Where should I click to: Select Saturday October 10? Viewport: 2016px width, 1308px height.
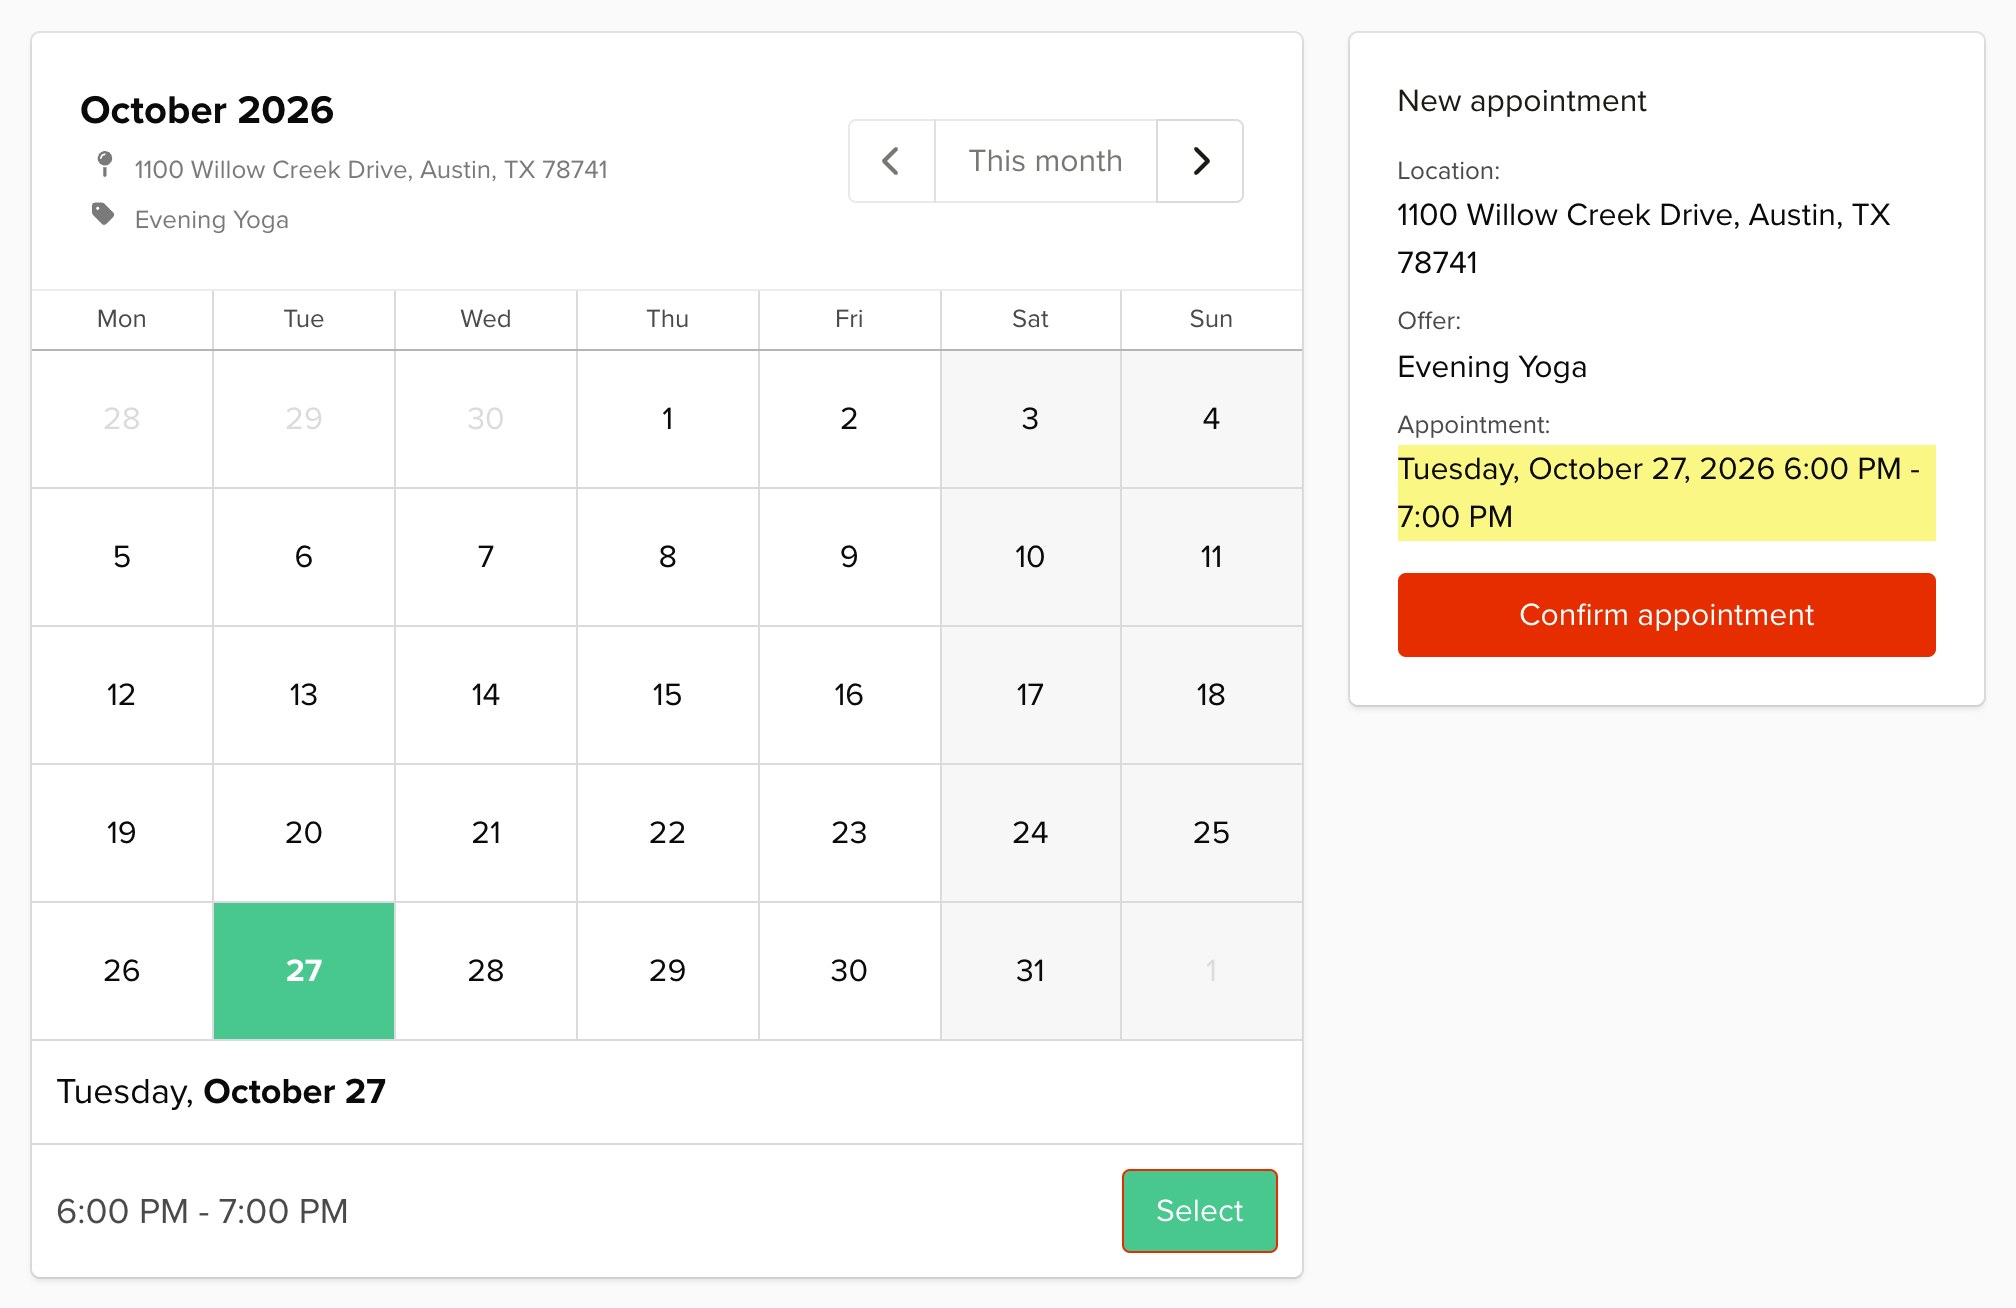[1030, 557]
